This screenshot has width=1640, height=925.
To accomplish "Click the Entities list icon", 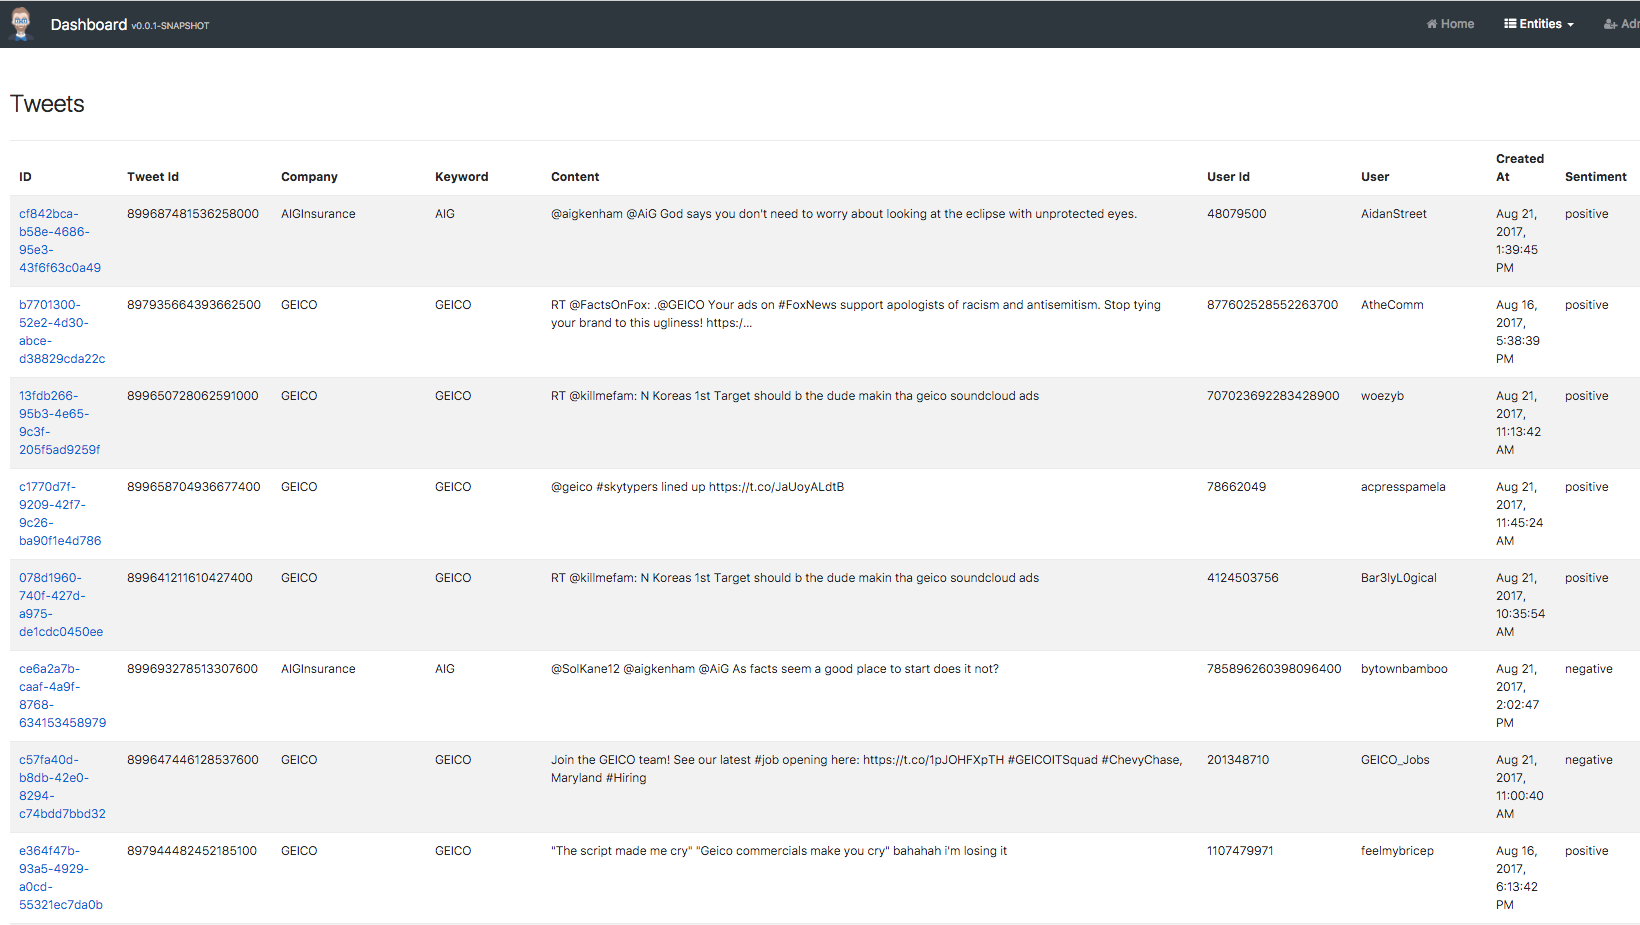I will (x=1510, y=24).
